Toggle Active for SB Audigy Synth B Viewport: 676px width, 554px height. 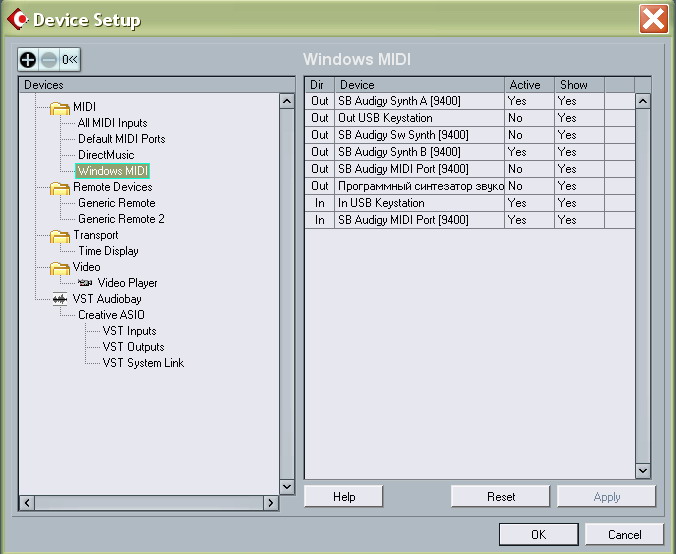(x=529, y=152)
